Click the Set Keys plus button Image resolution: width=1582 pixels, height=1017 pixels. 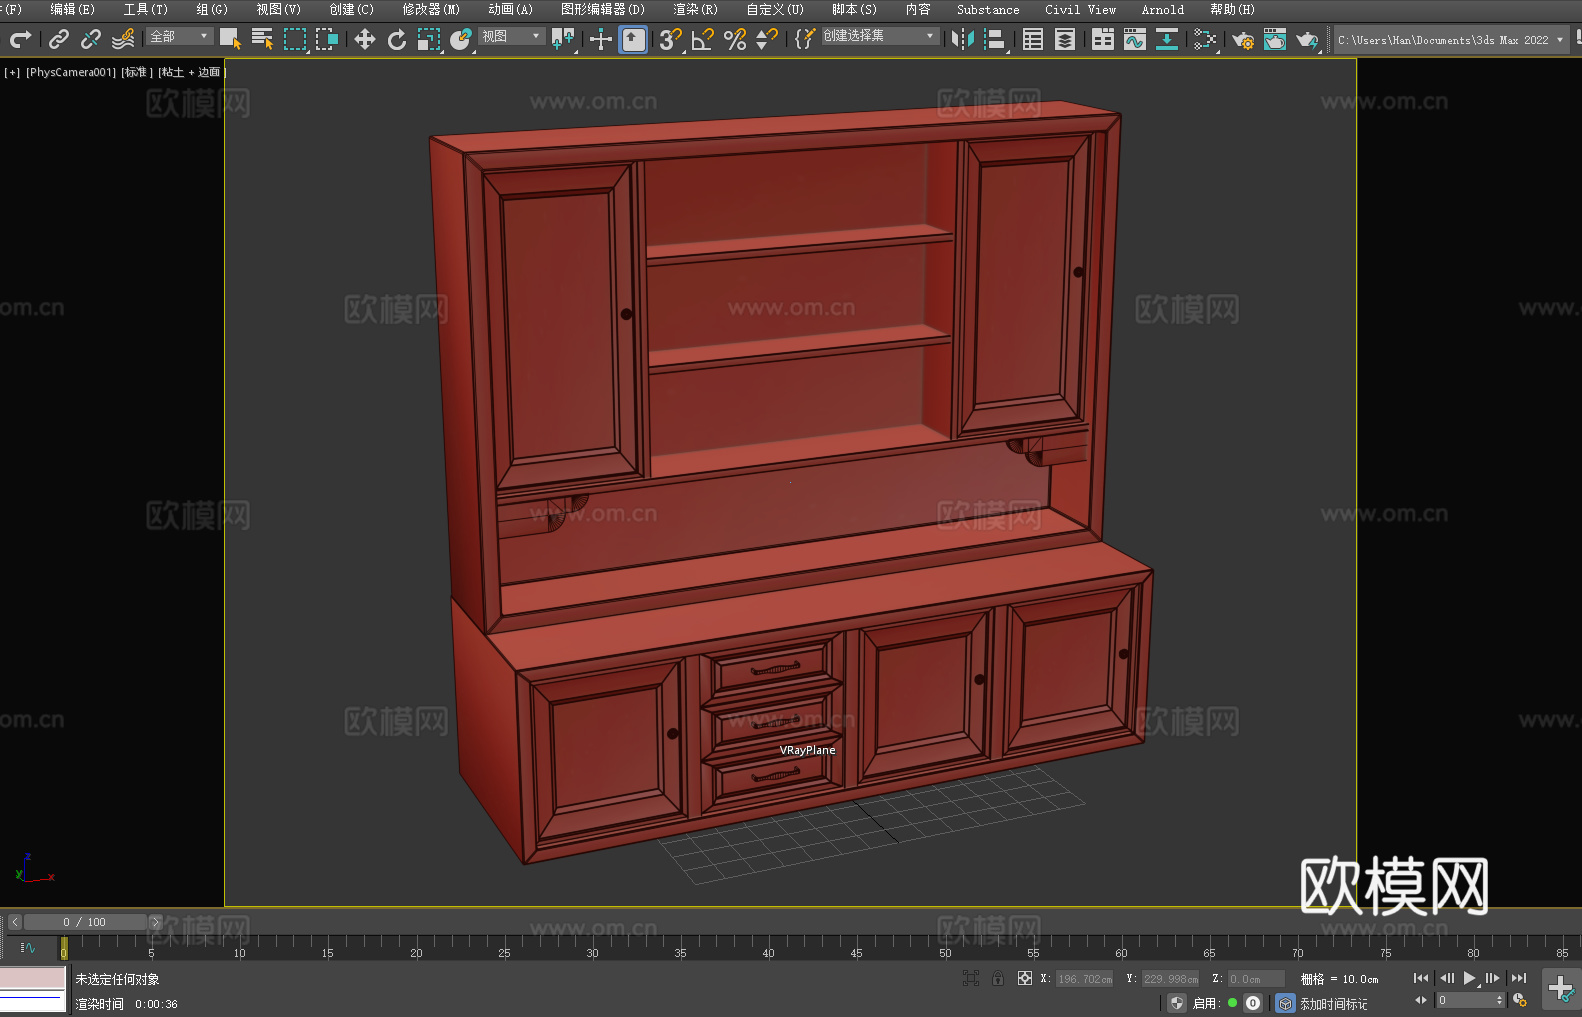click(x=1561, y=989)
